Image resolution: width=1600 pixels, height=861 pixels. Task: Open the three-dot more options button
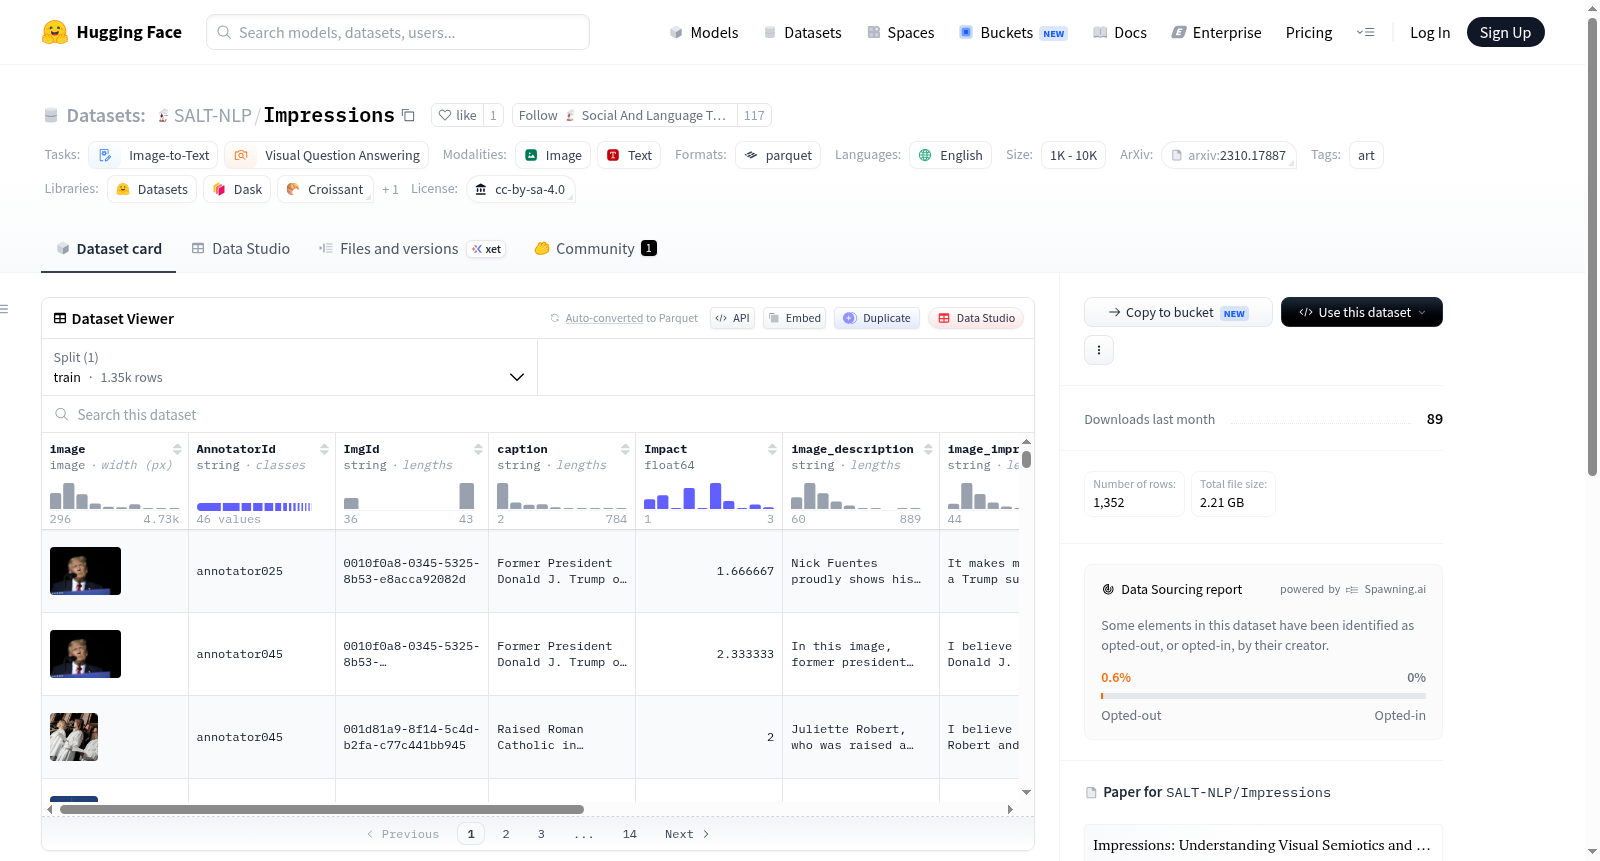pos(1099,350)
